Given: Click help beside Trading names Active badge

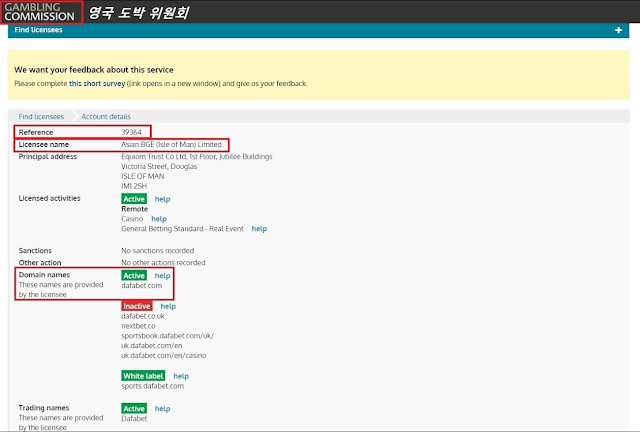Looking at the screenshot, I should click(162, 409).
